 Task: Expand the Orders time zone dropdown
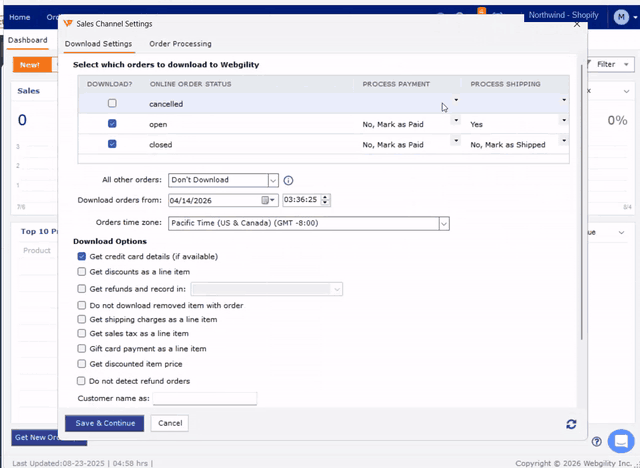coord(444,224)
